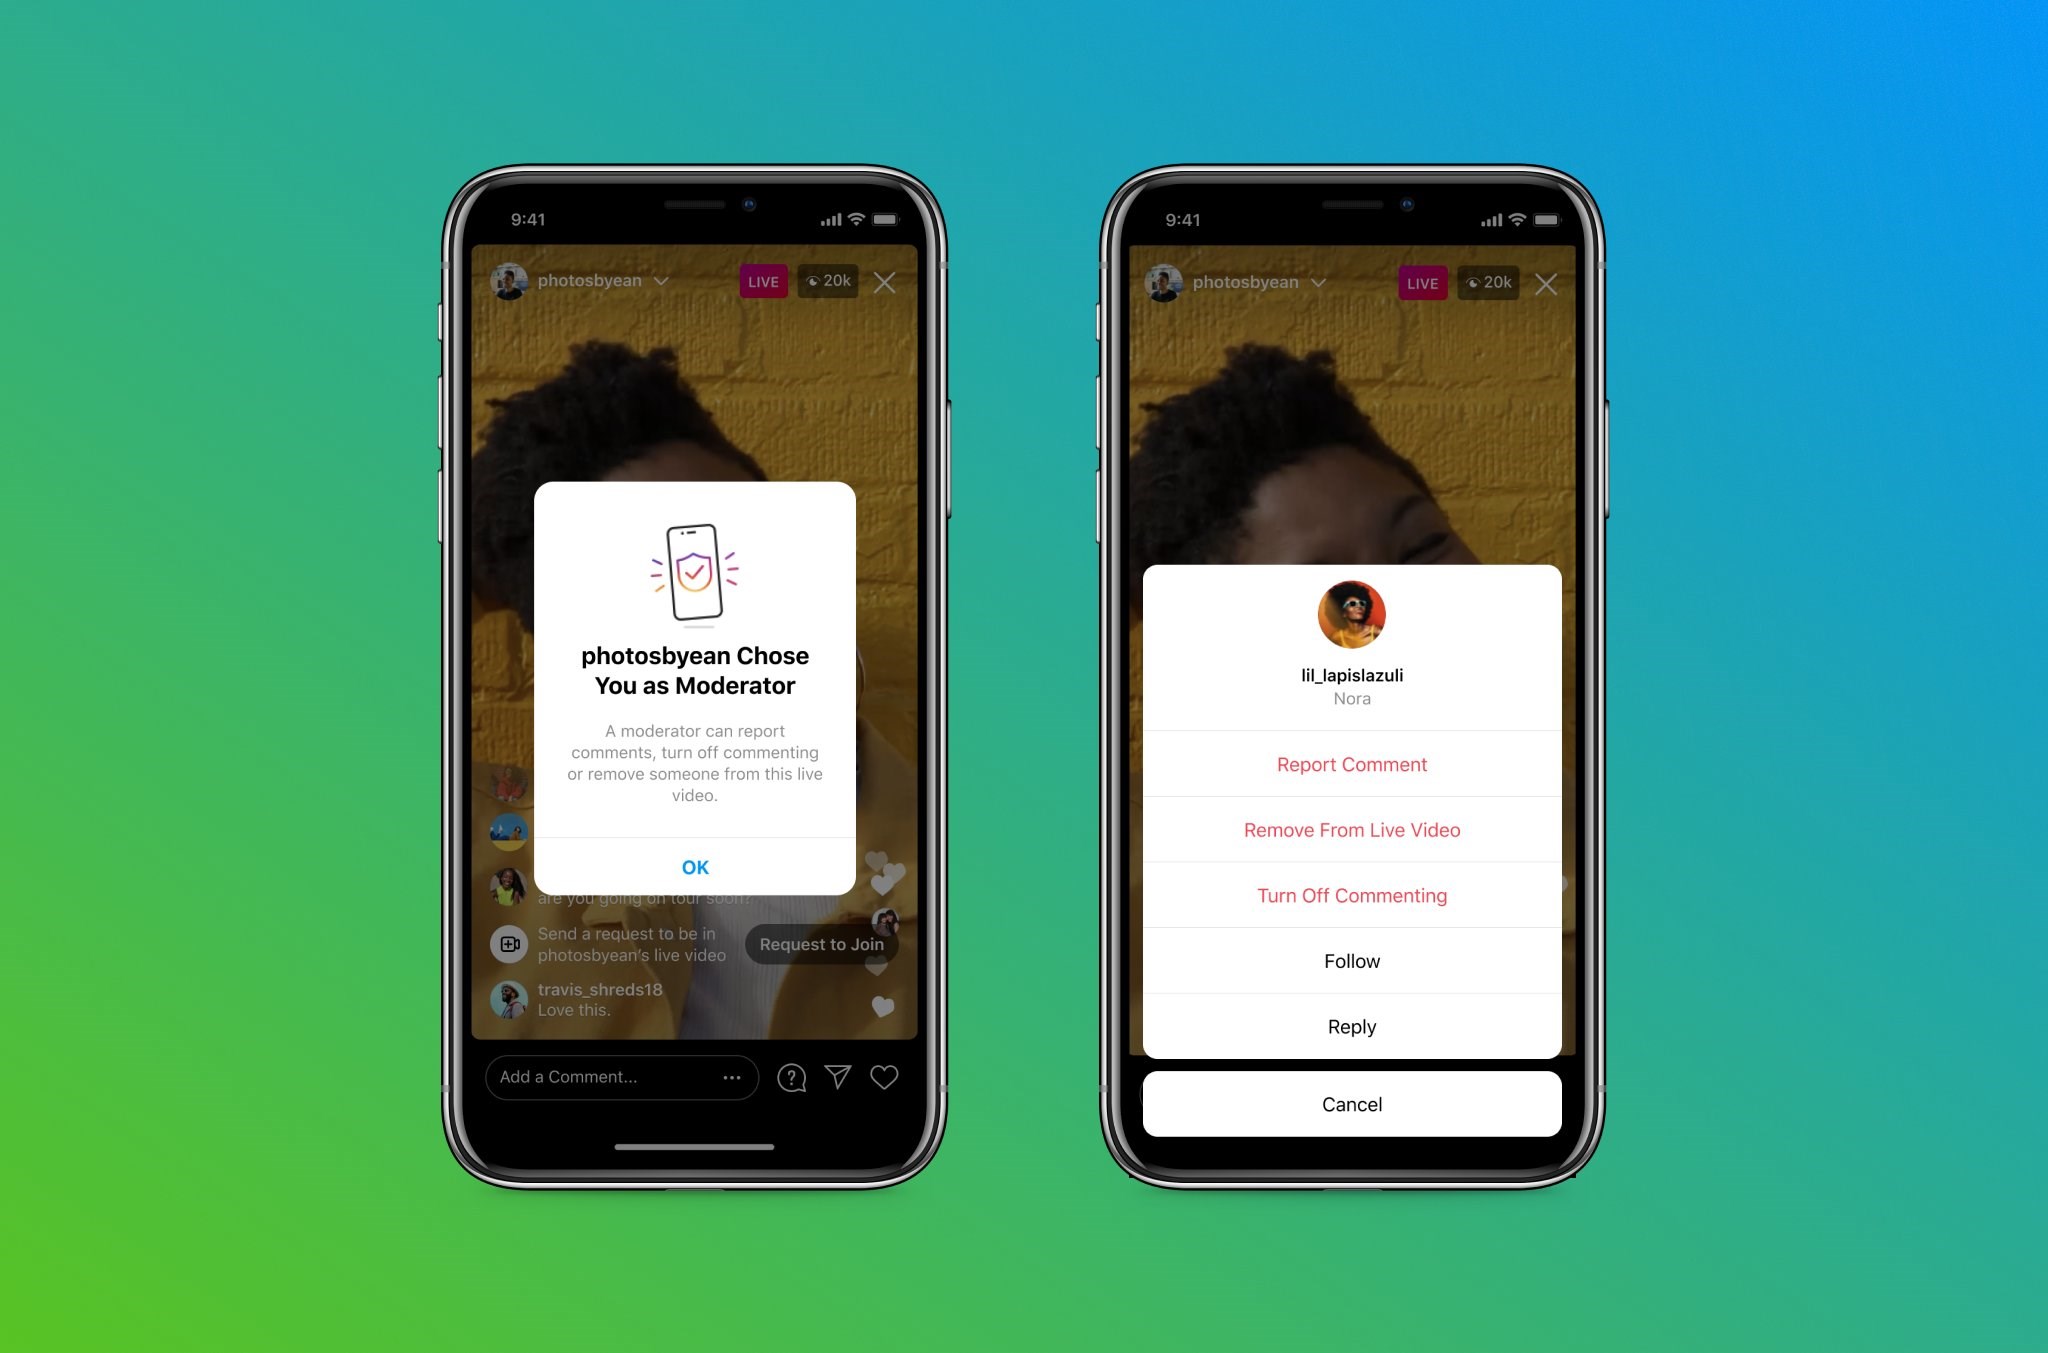Tap Cancel to dismiss the menu
The width and height of the screenshot is (2048, 1353).
pyautogui.click(x=1348, y=1104)
